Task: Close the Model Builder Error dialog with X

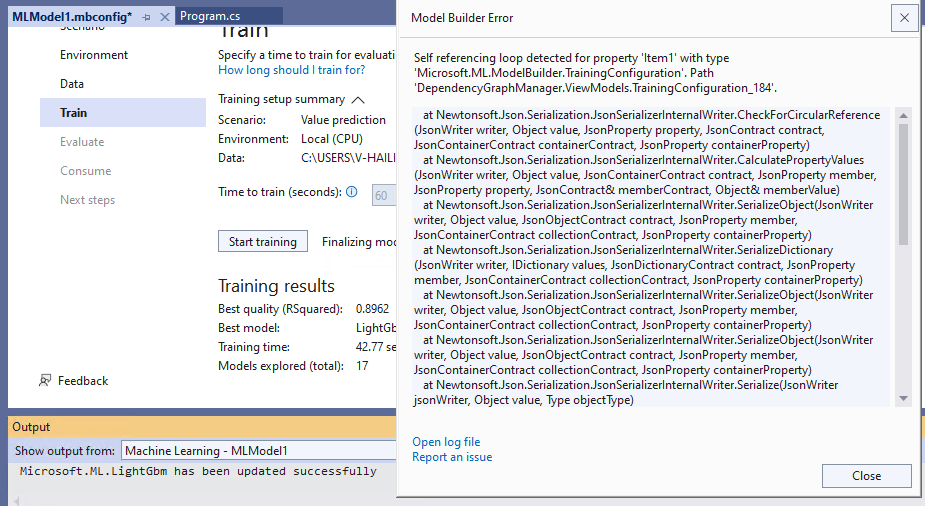Action: (x=904, y=18)
